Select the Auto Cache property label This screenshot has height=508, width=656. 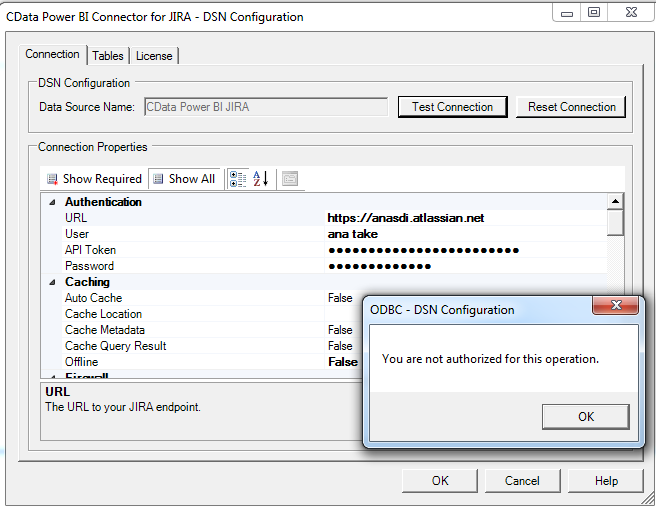coord(94,298)
